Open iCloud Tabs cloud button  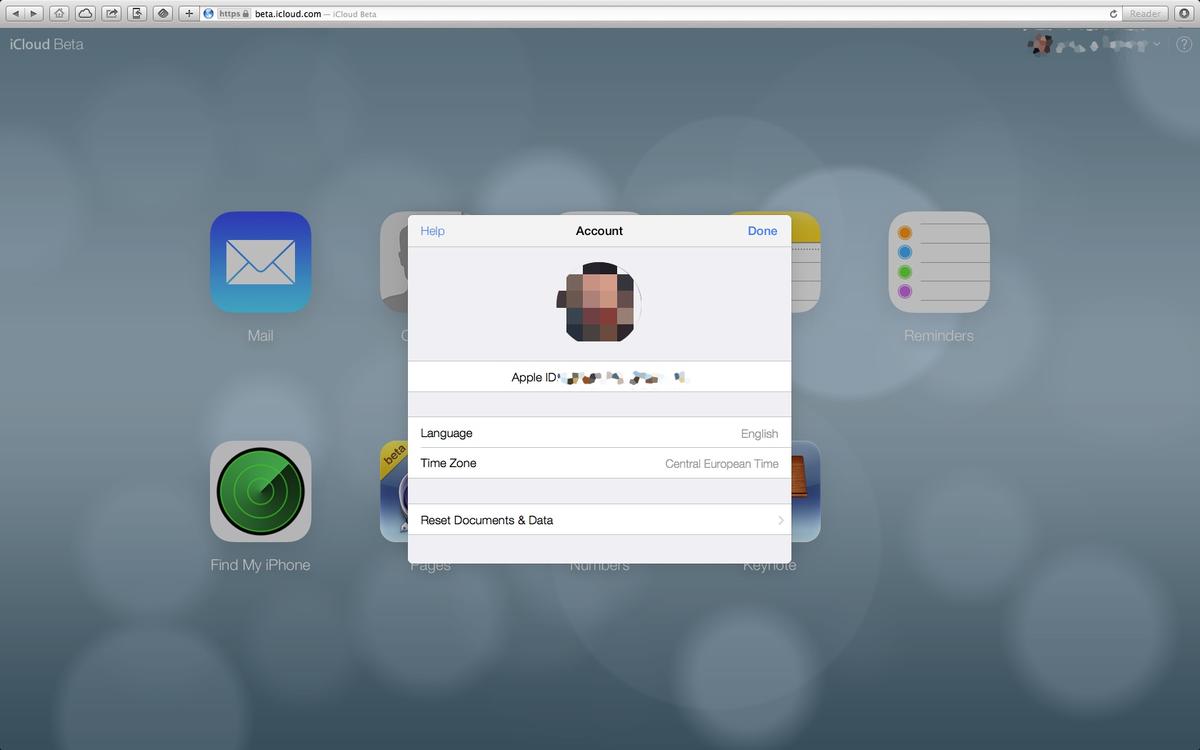pyautogui.click(x=85, y=14)
